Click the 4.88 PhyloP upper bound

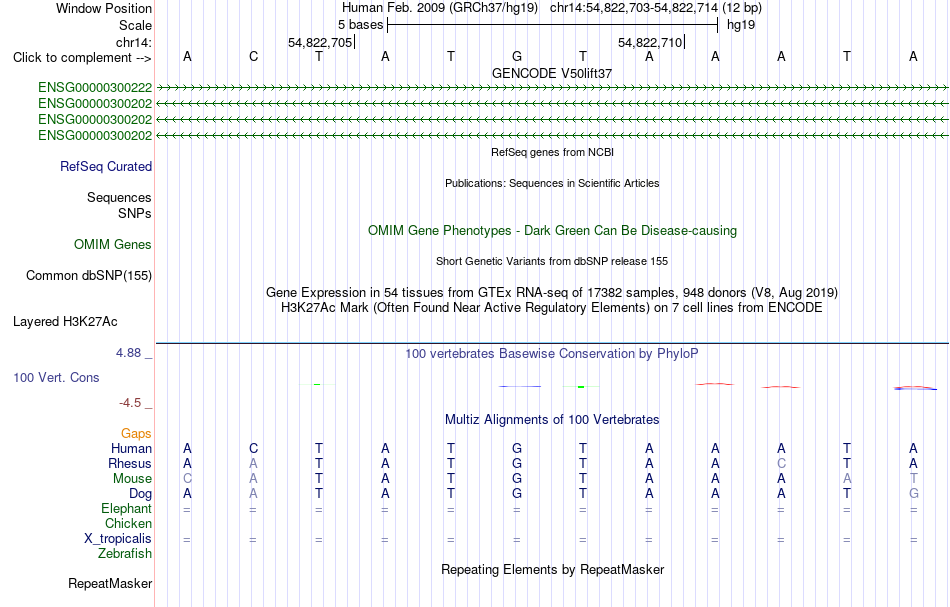128,353
